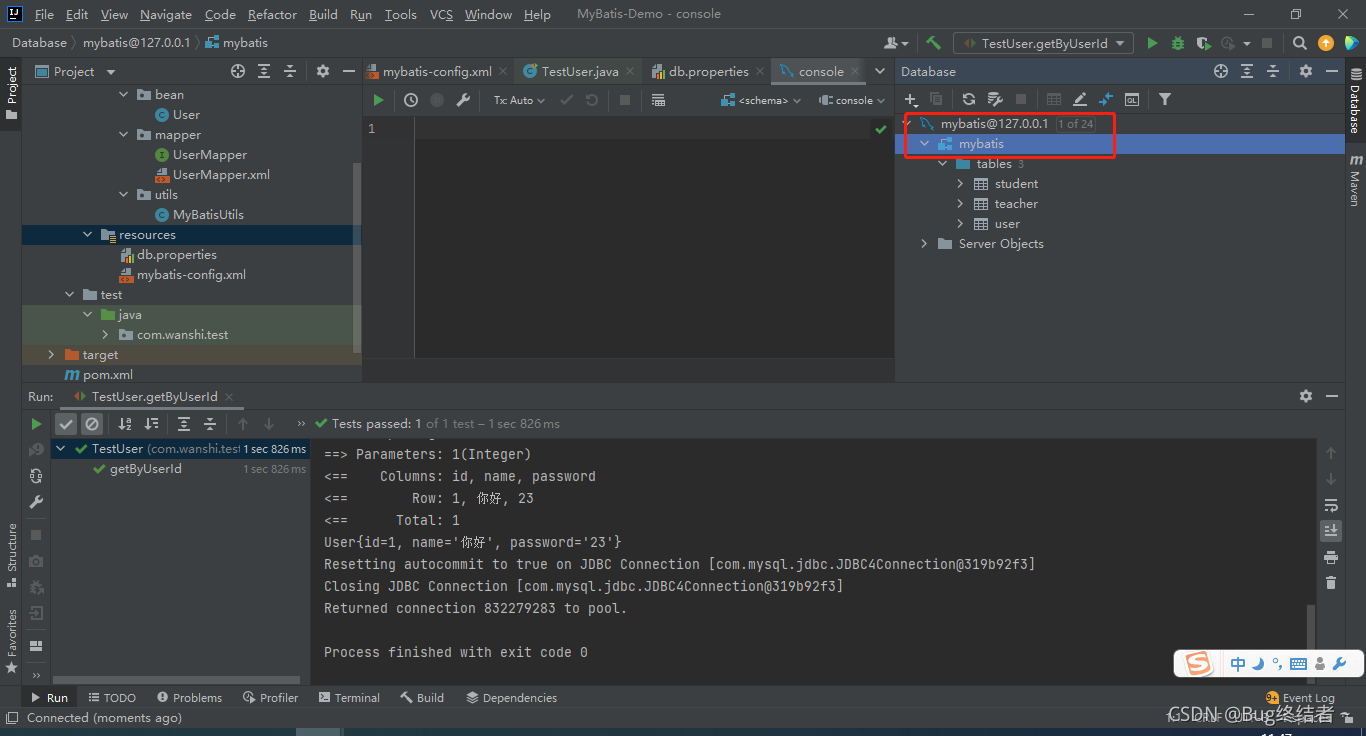Select UserMapper.xml in Project tree
Image resolution: width=1366 pixels, height=736 pixels.
(x=221, y=175)
